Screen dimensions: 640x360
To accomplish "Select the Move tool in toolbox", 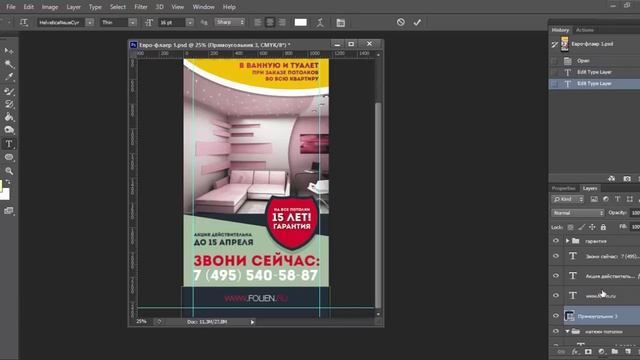I will click(9, 51).
